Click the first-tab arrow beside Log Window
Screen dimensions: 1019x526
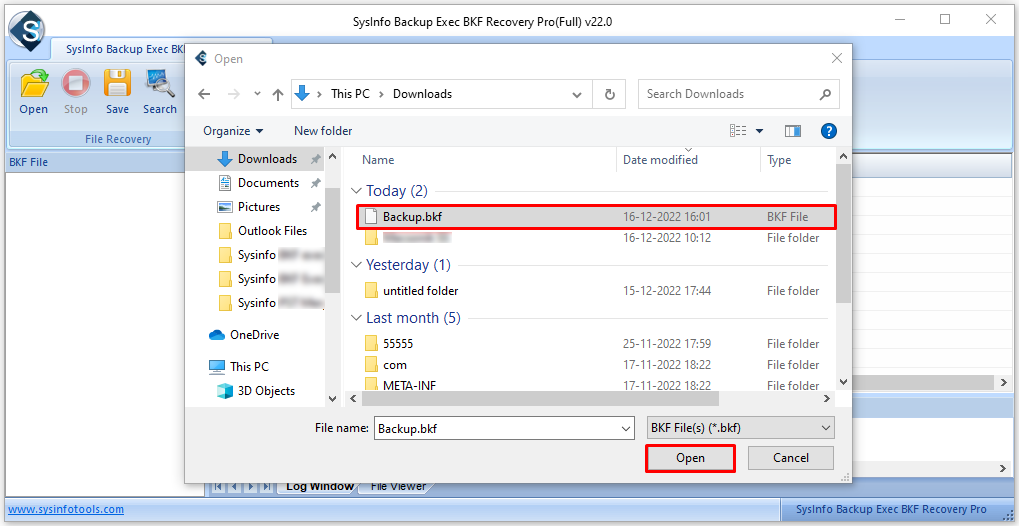click(218, 486)
